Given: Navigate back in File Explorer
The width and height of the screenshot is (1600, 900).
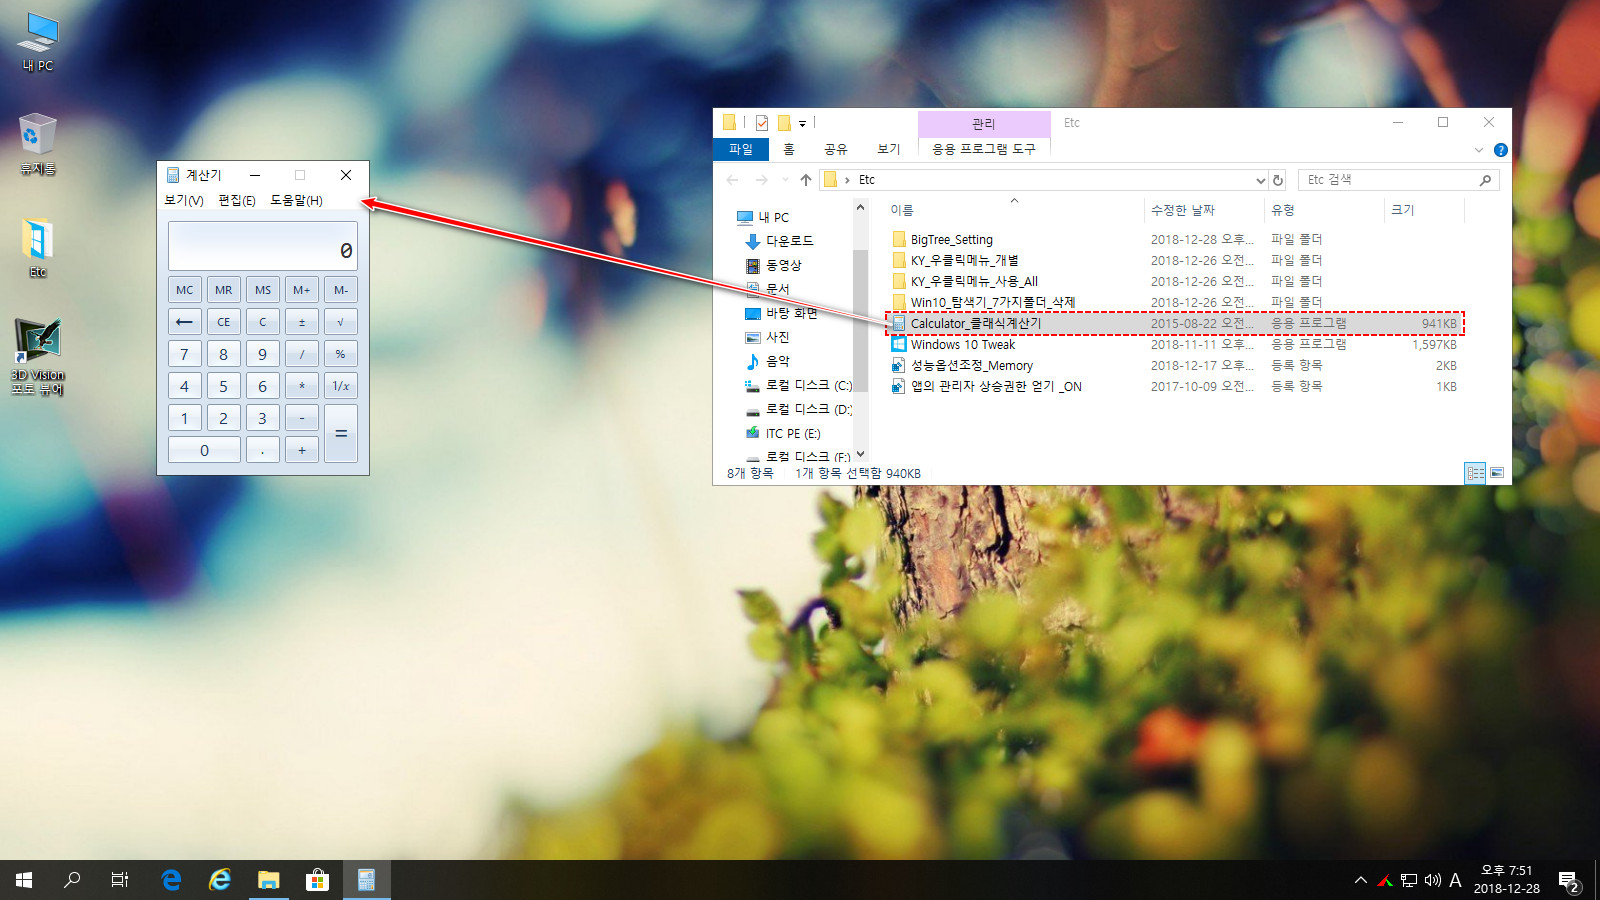Looking at the screenshot, I should 732,180.
